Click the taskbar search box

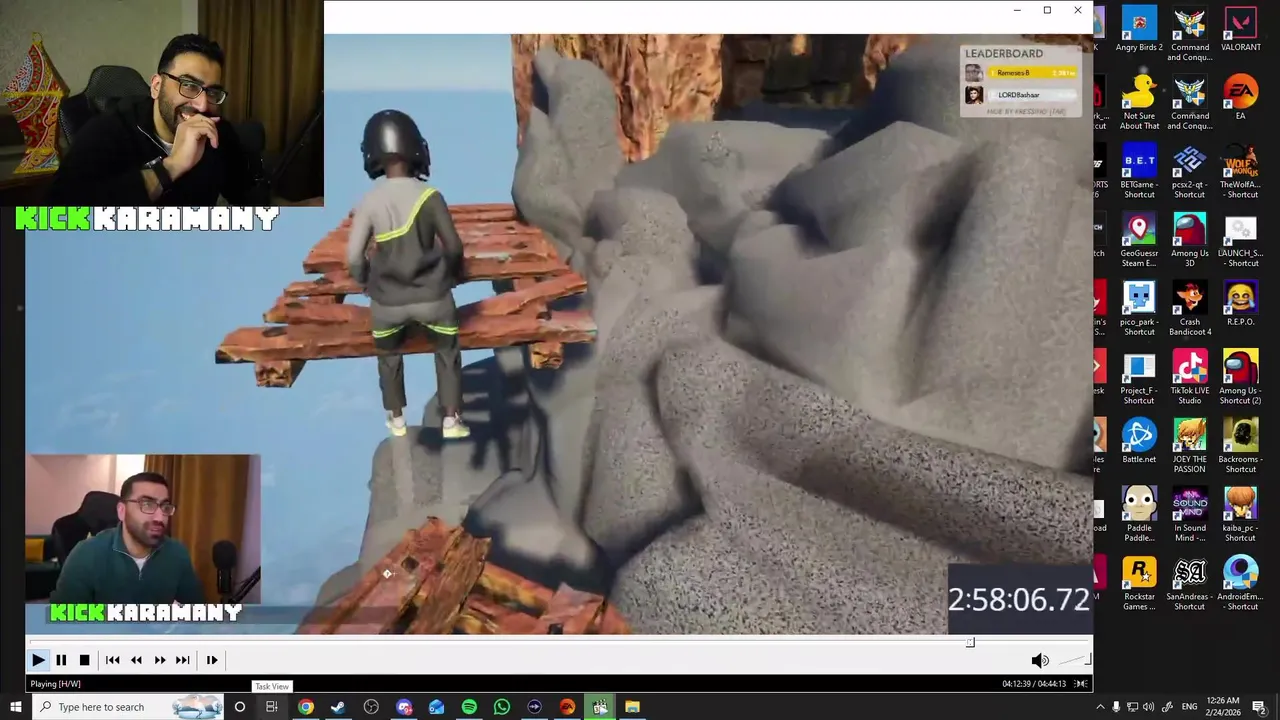(127, 707)
